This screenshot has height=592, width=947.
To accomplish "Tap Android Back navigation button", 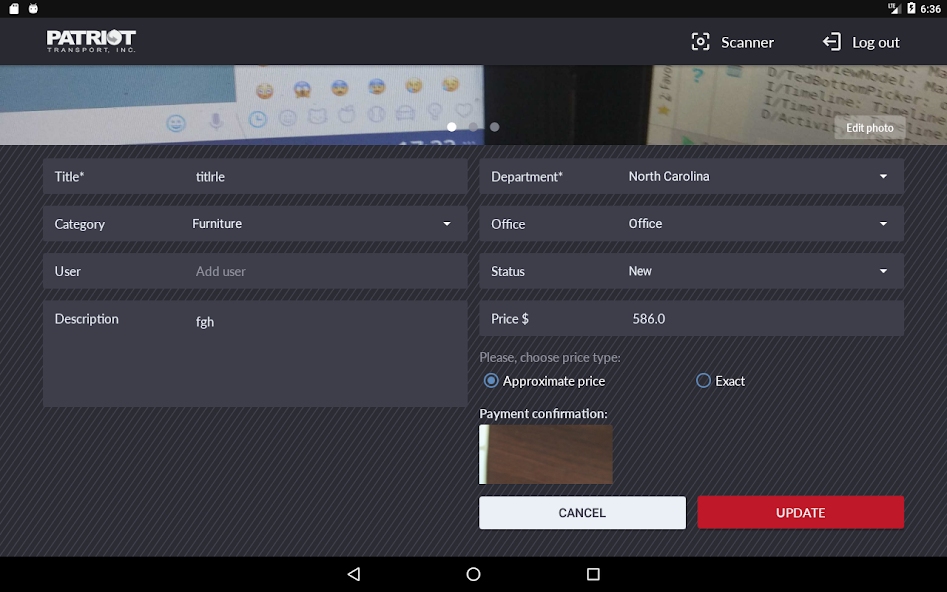I will 354,574.
